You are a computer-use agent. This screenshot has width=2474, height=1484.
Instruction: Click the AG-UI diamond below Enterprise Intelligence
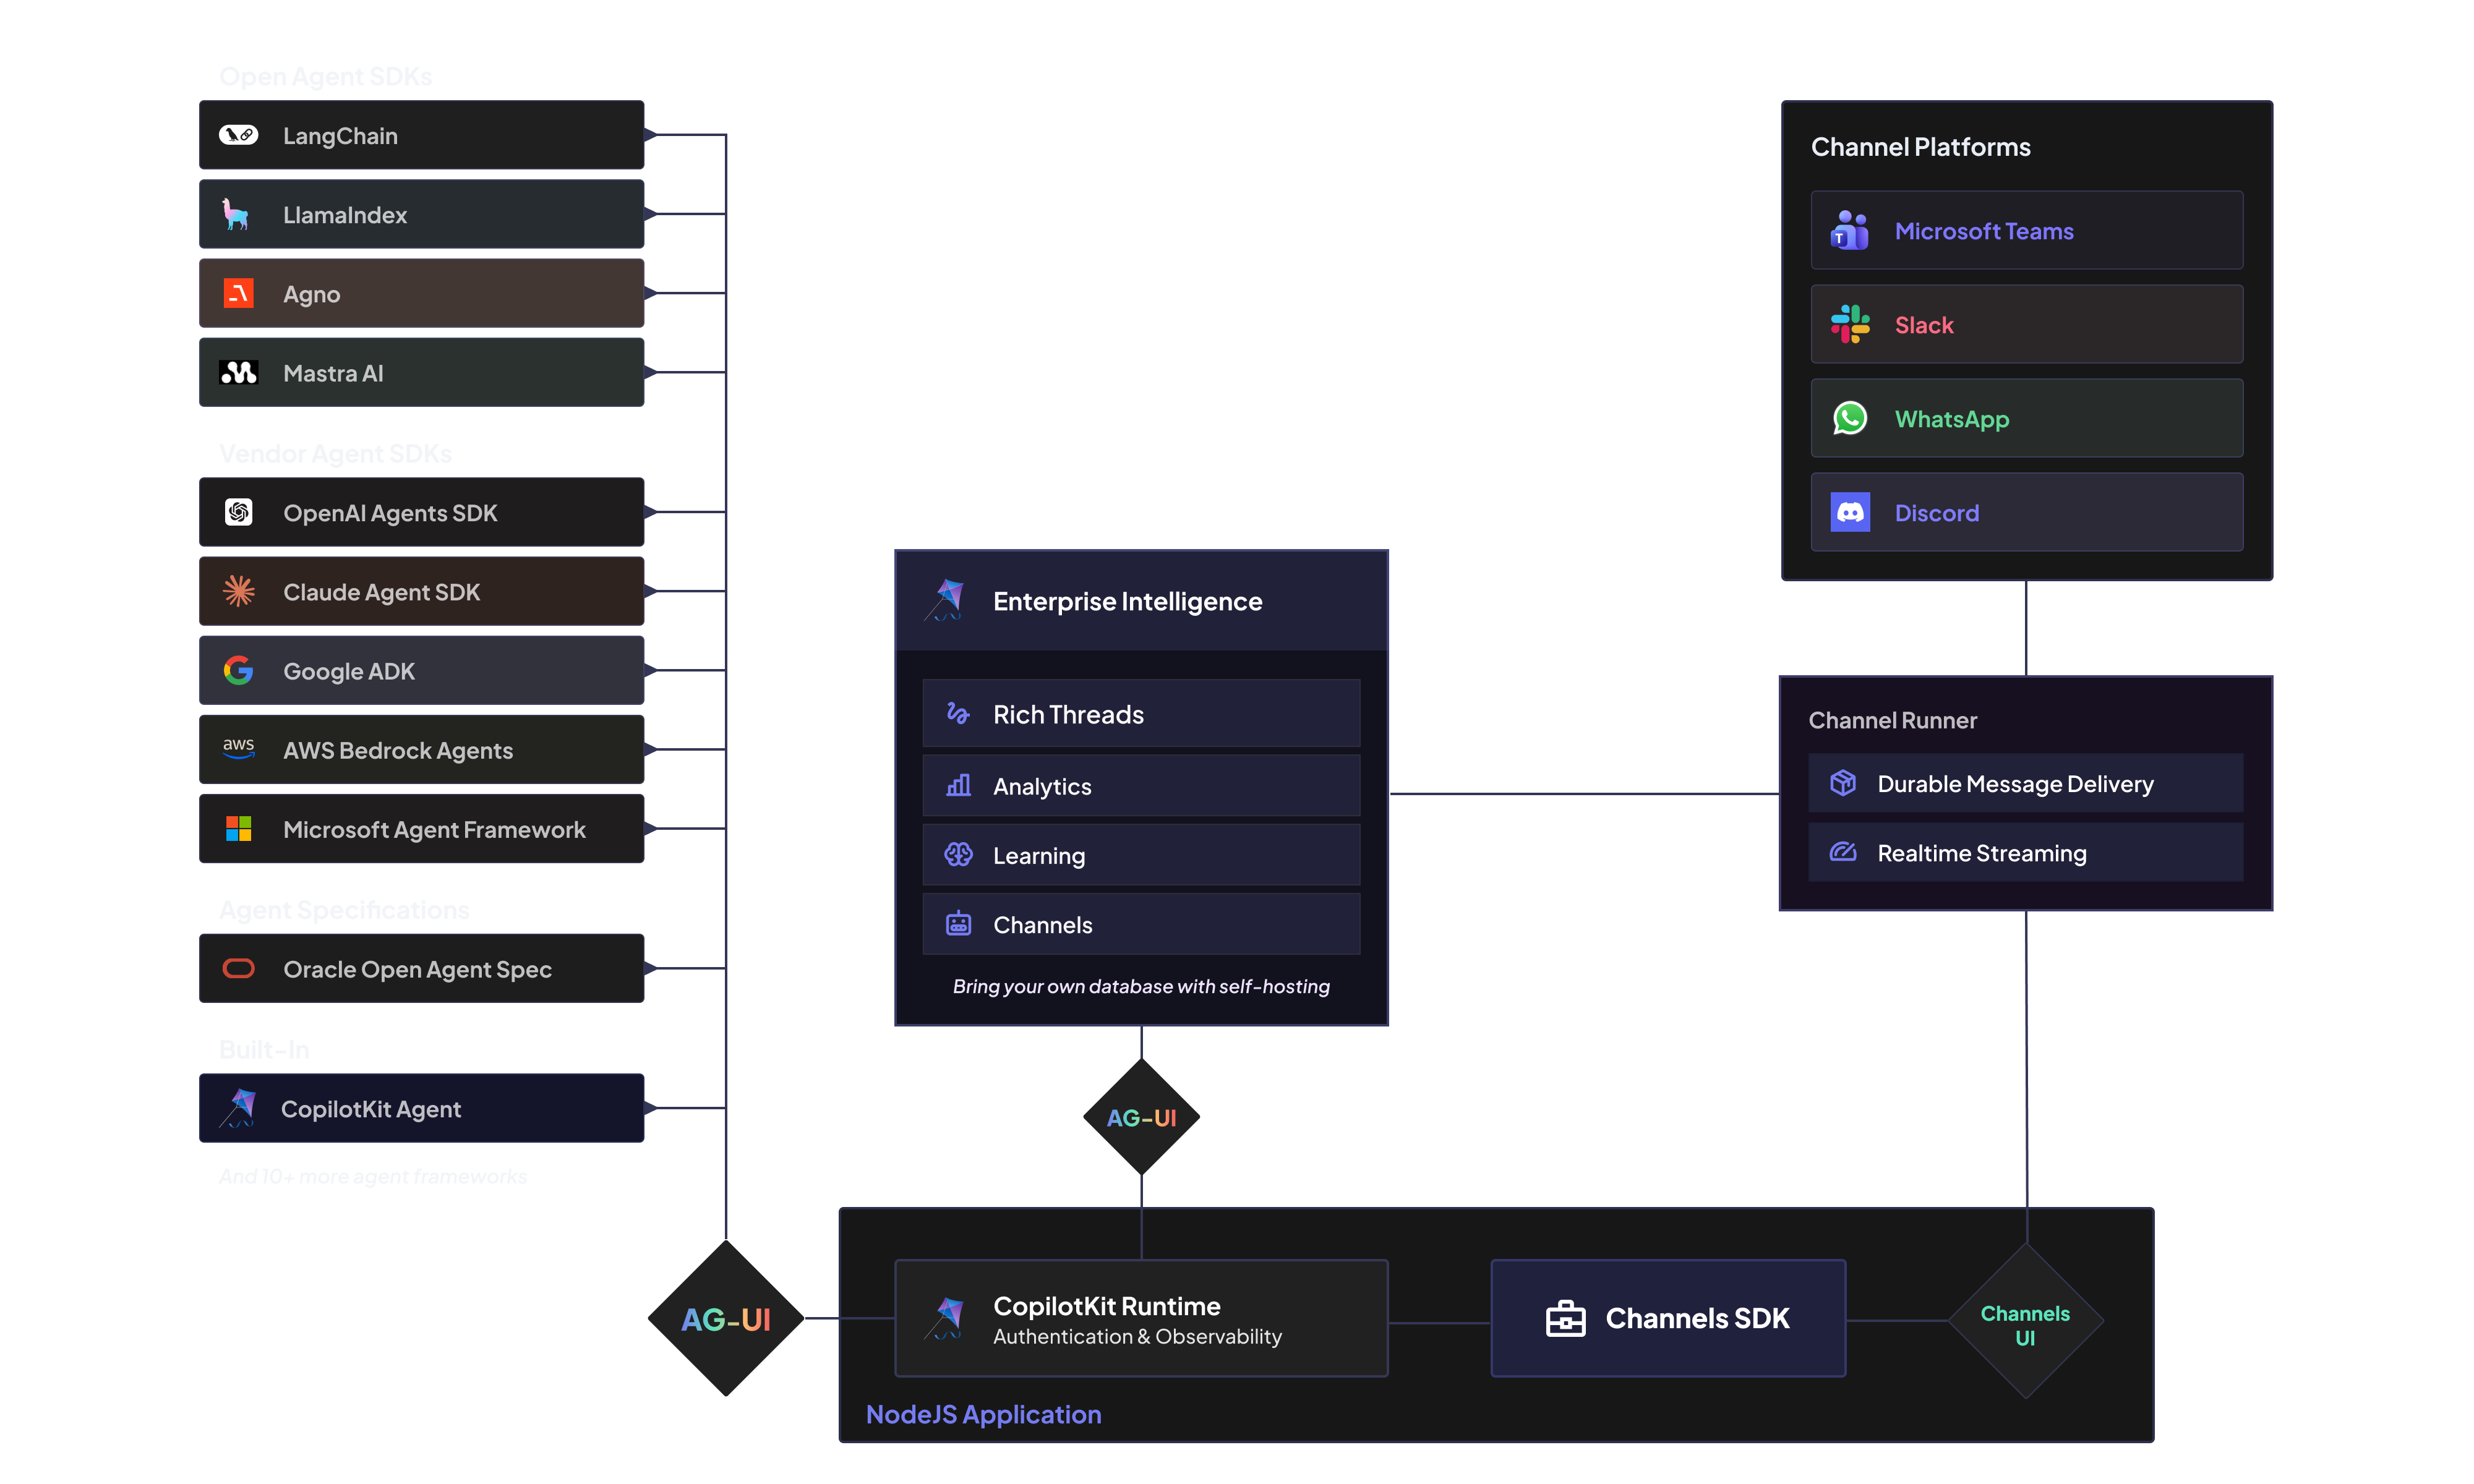tap(1141, 1117)
